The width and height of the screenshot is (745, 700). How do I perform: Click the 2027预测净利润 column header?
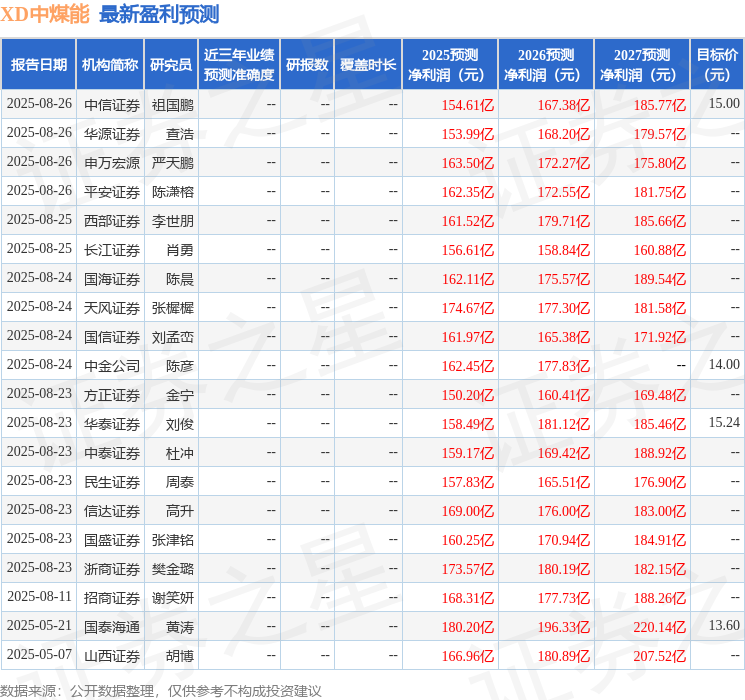(642, 64)
